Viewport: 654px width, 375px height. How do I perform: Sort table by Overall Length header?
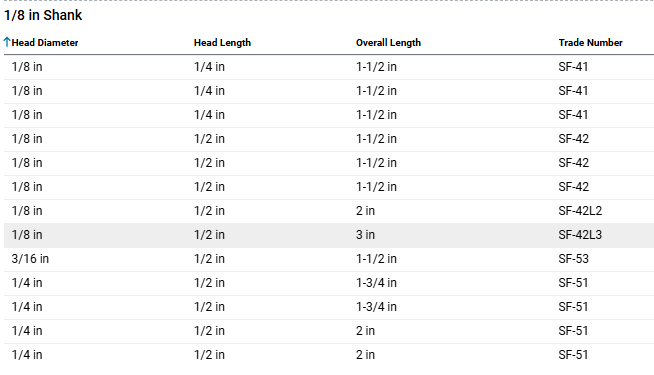pyautogui.click(x=388, y=43)
